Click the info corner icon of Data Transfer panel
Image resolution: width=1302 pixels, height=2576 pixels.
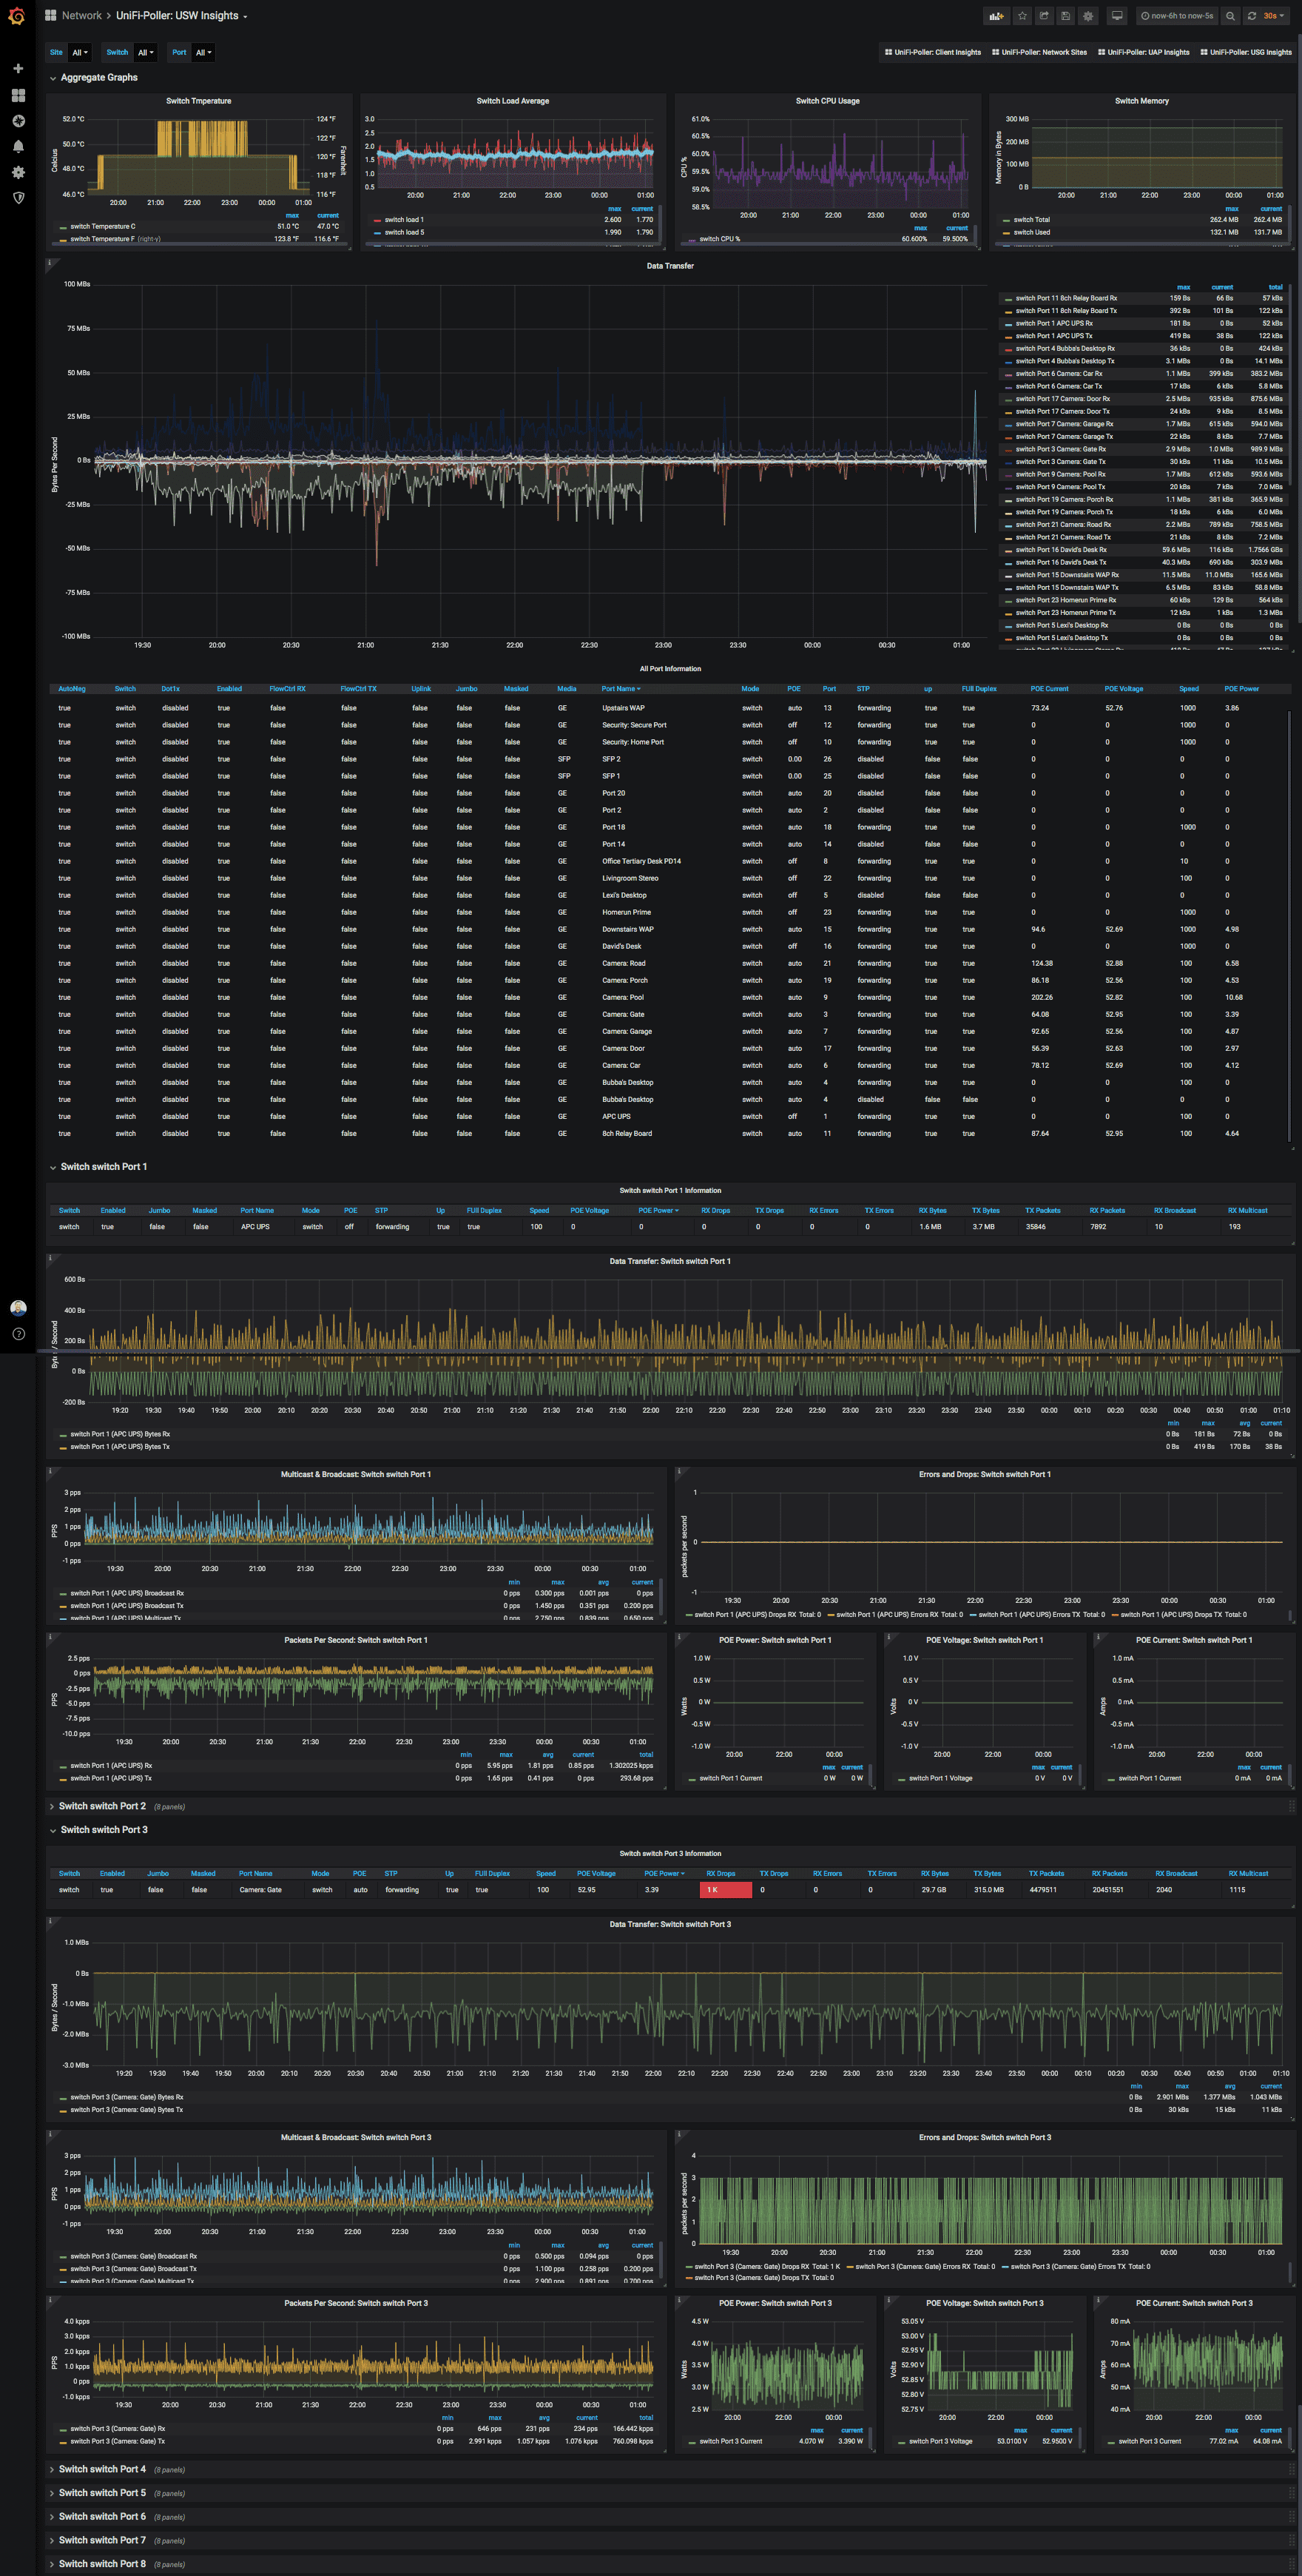(x=49, y=262)
